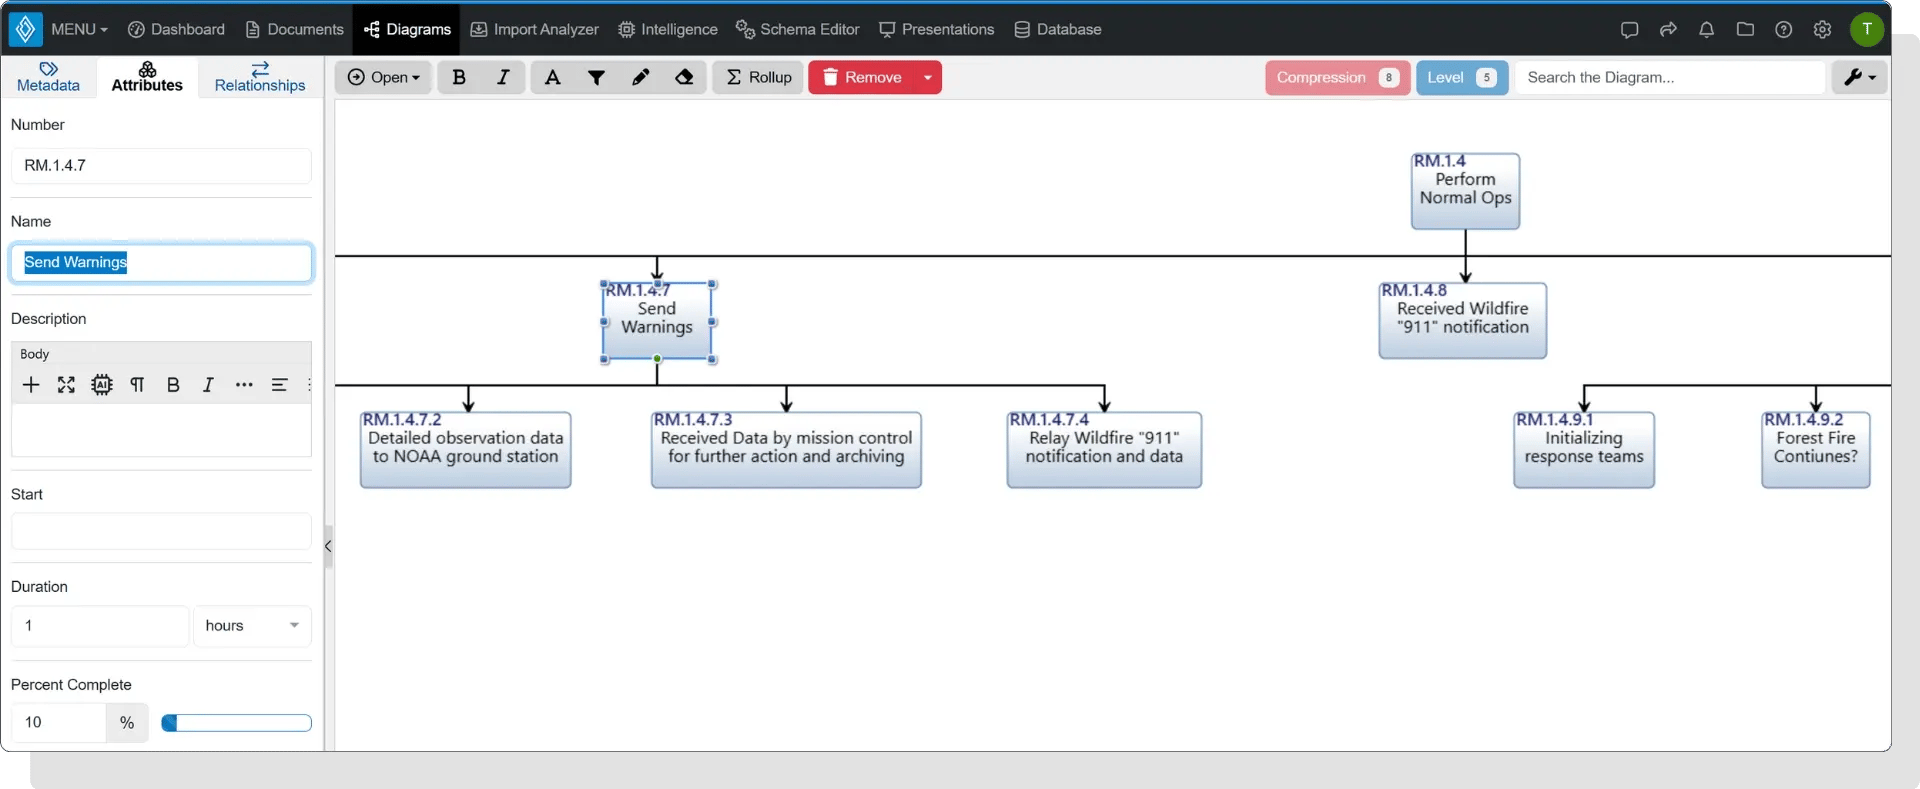The height and width of the screenshot is (789, 1920).
Task: Click the font color A icon
Action: (552, 77)
